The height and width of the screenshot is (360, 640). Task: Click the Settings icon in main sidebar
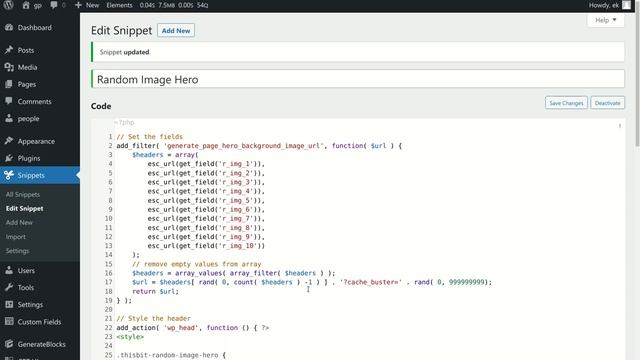pyautogui.click(x=9, y=304)
